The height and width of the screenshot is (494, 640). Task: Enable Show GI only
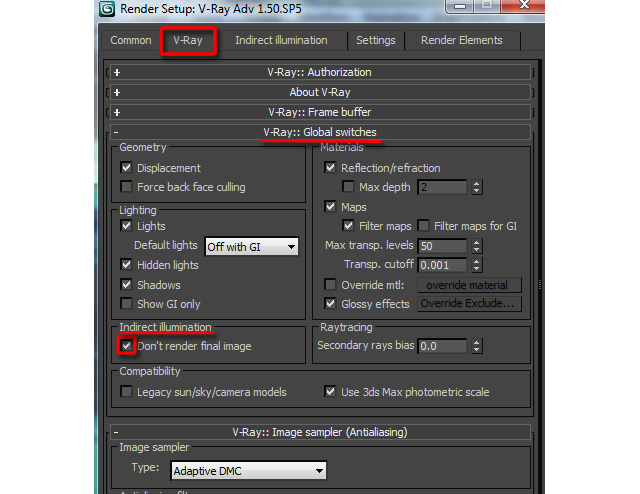click(x=127, y=304)
